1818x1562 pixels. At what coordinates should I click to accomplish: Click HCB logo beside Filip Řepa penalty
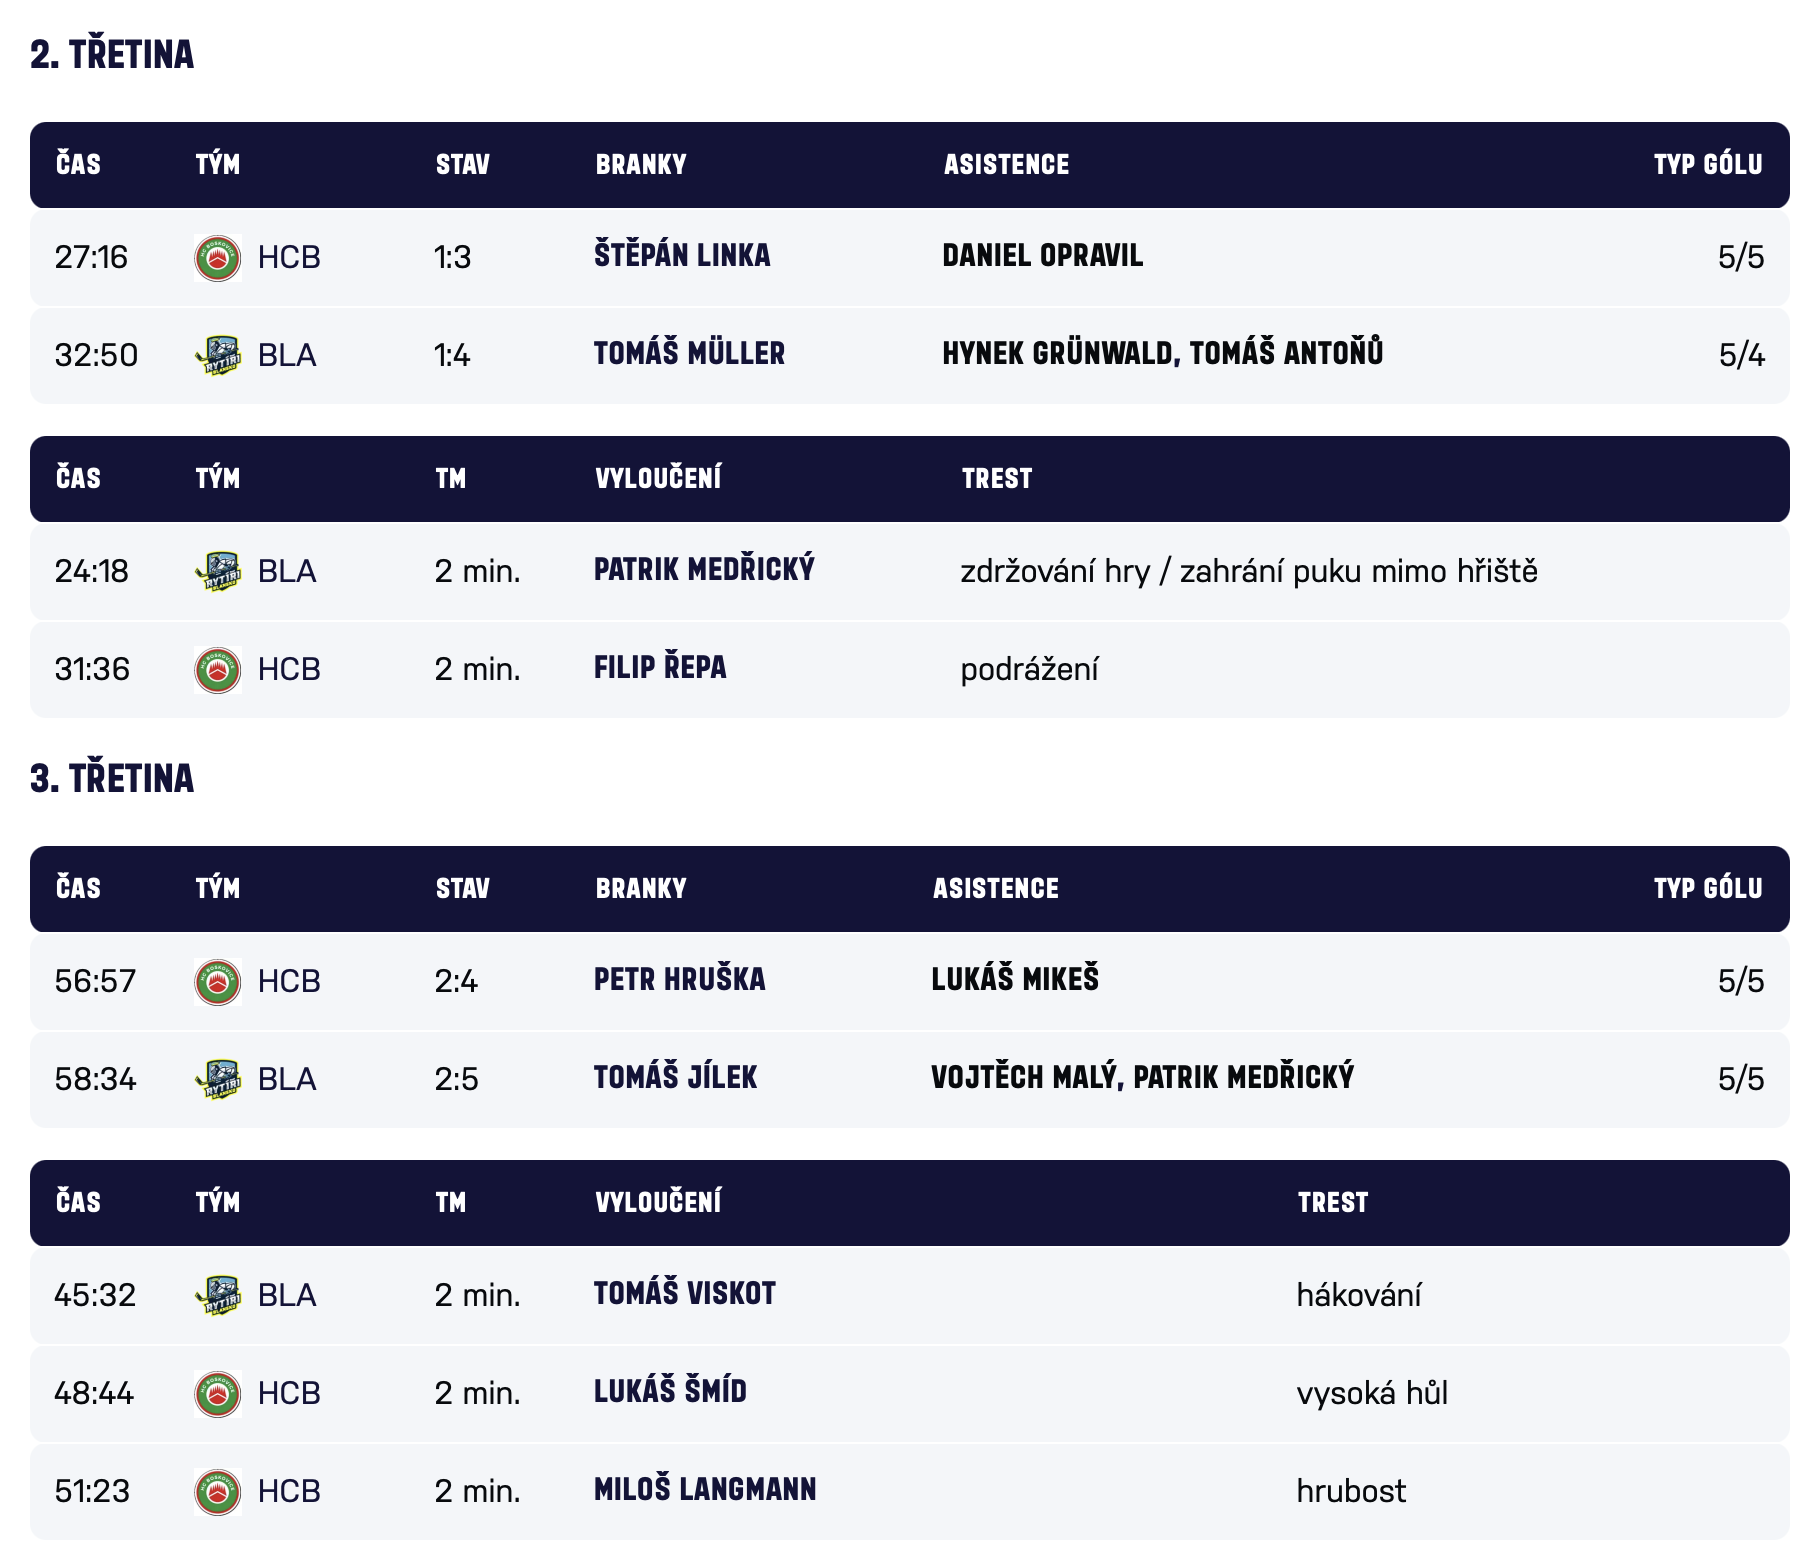pyautogui.click(x=217, y=670)
